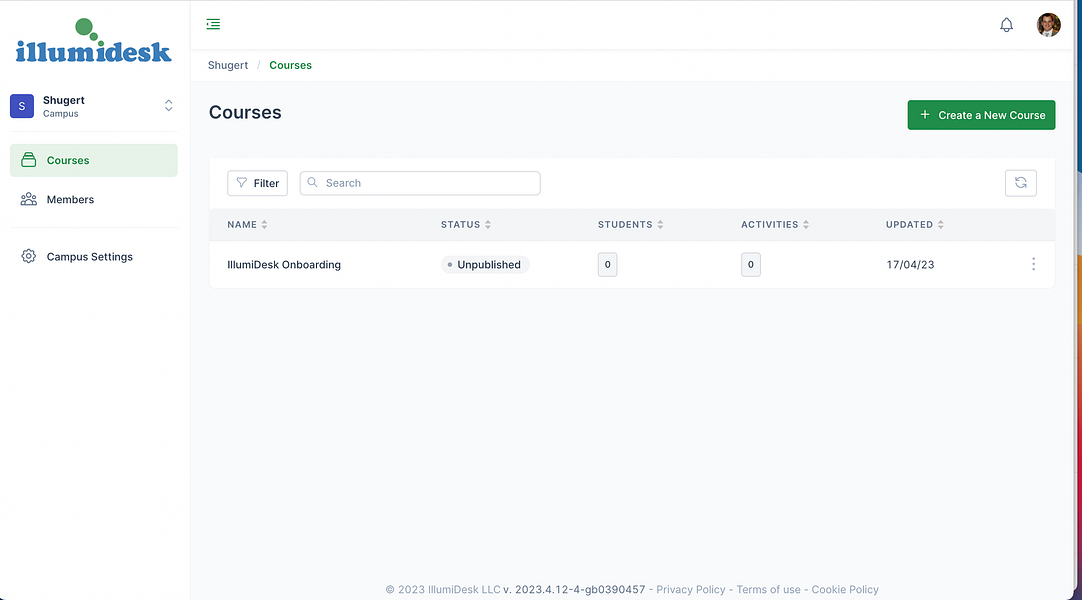The height and width of the screenshot is (600, 1082).
Task: Sort by the STATUS column
Action: [x=466, y=225]
